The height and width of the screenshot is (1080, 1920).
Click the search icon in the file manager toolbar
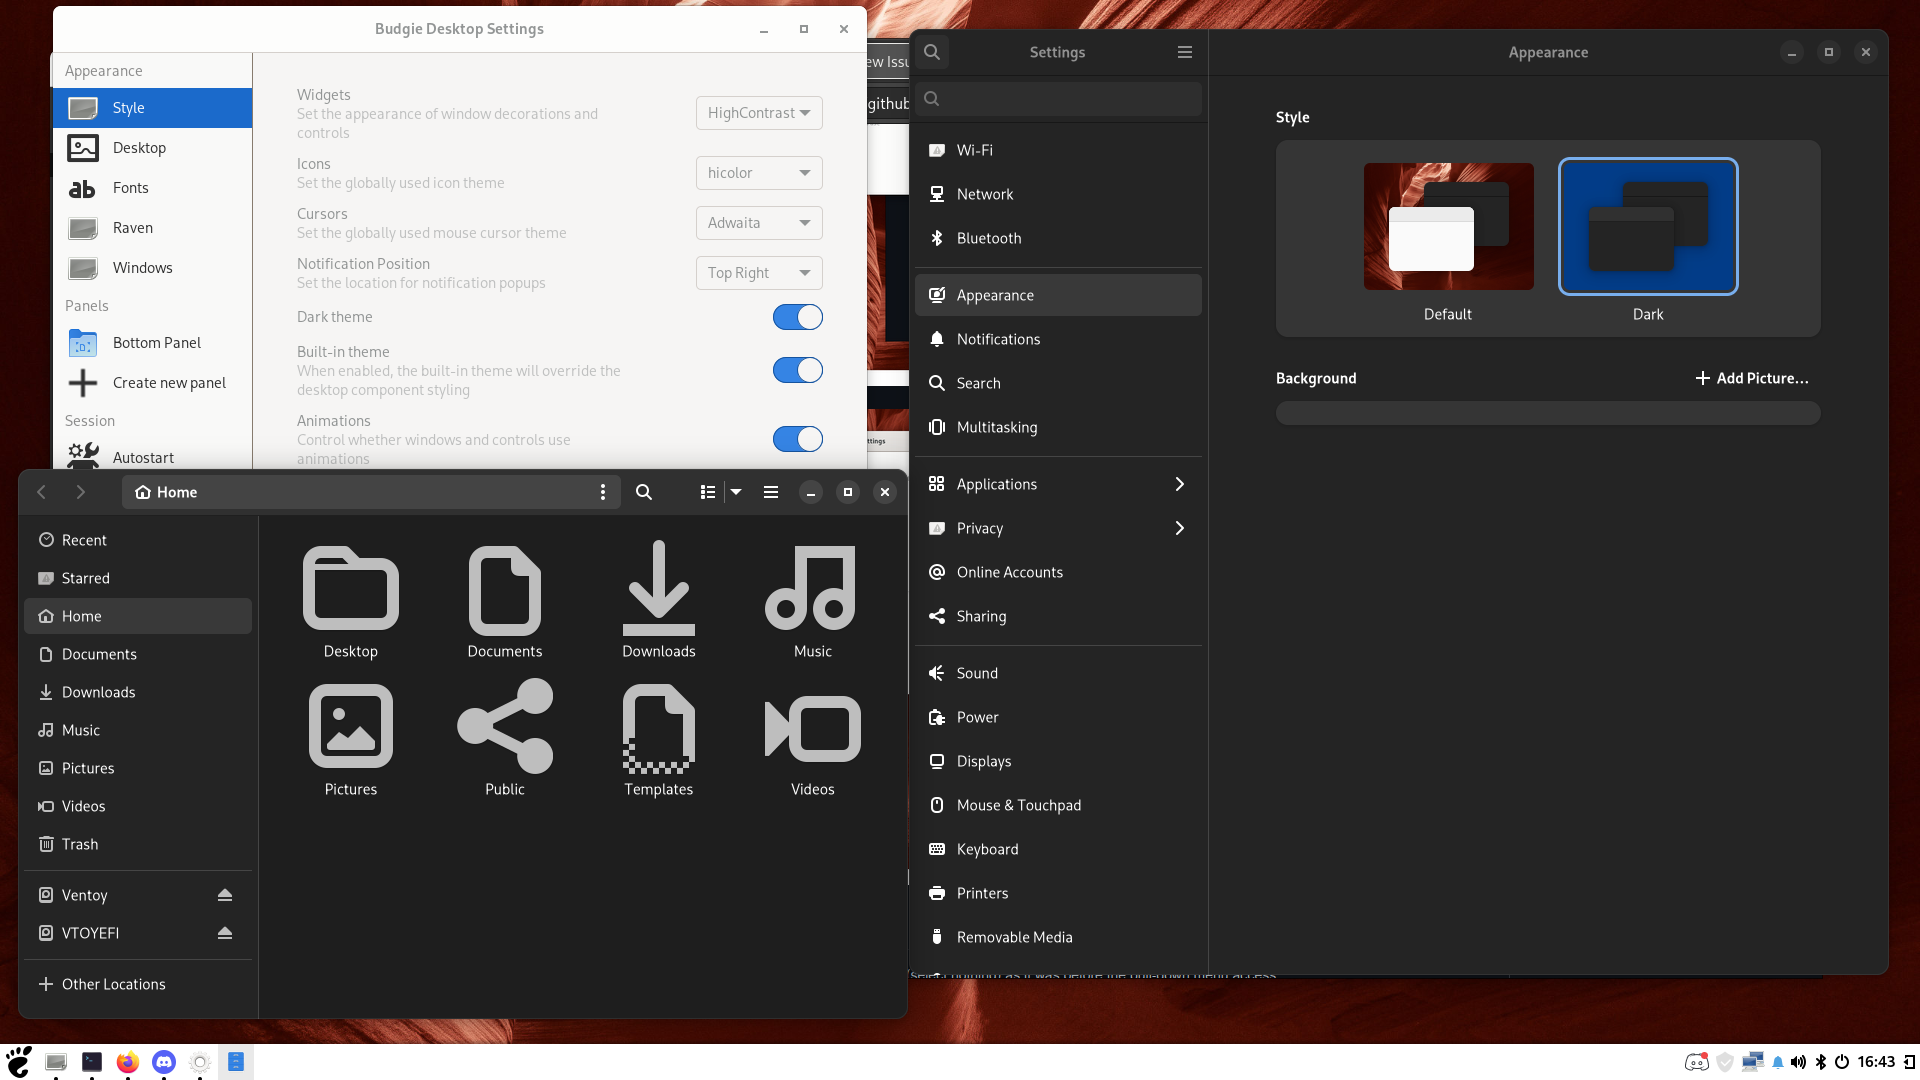tap(643, 492)
